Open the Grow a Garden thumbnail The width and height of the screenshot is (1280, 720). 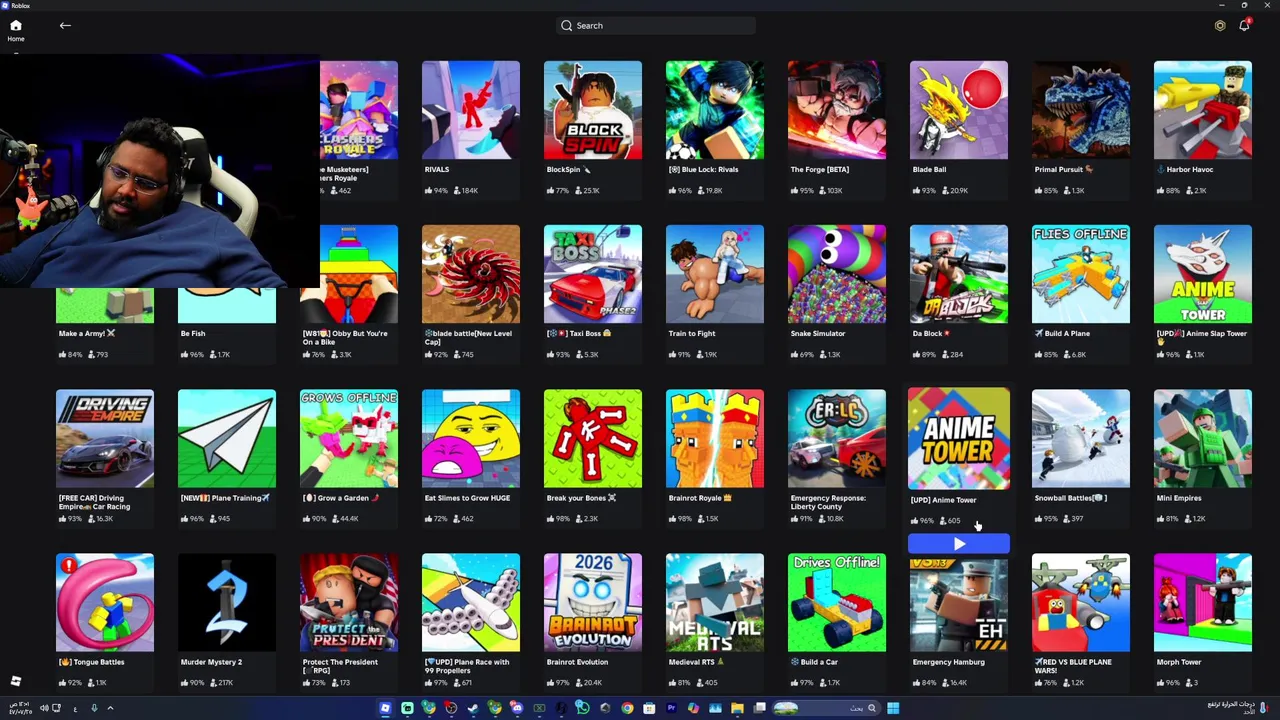coord(349,438)
